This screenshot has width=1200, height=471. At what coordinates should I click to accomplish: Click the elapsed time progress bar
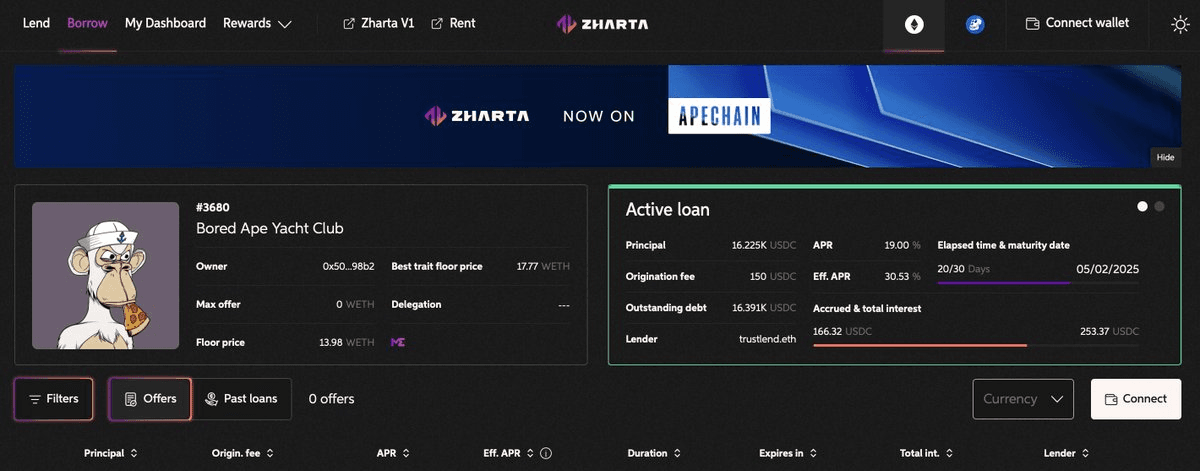point(1038,283)
